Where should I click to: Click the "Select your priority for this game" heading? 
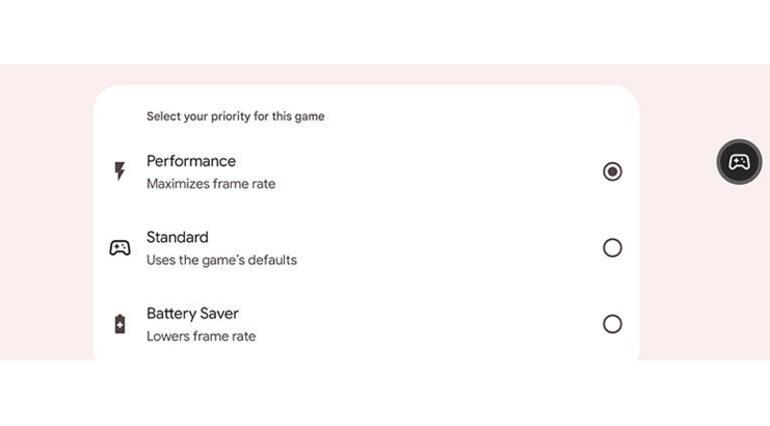235,116
